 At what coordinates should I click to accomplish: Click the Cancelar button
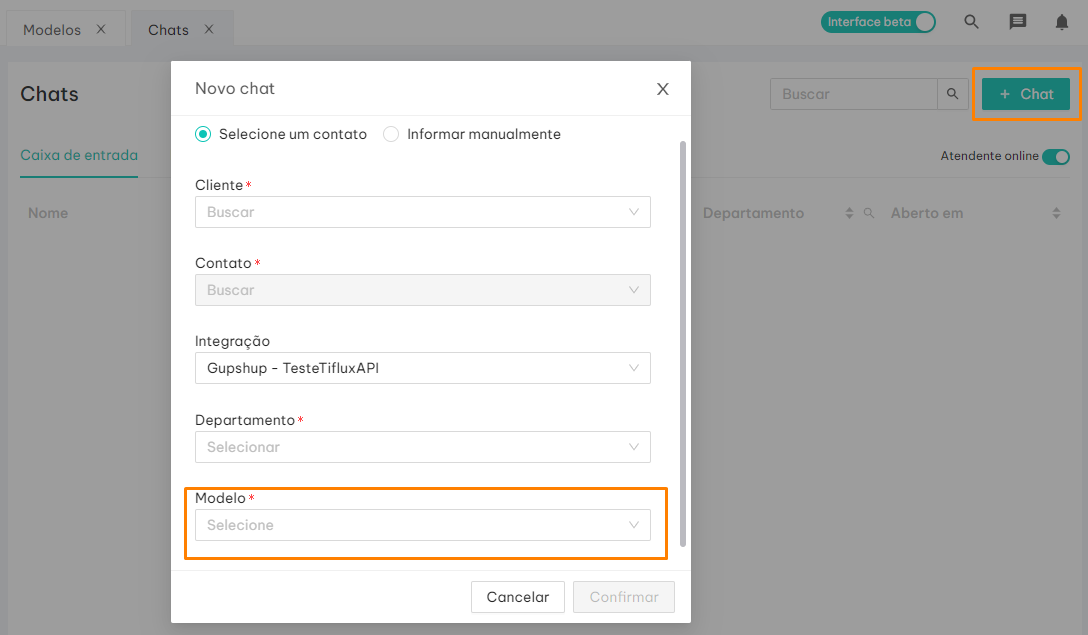(x=518, y=597)
